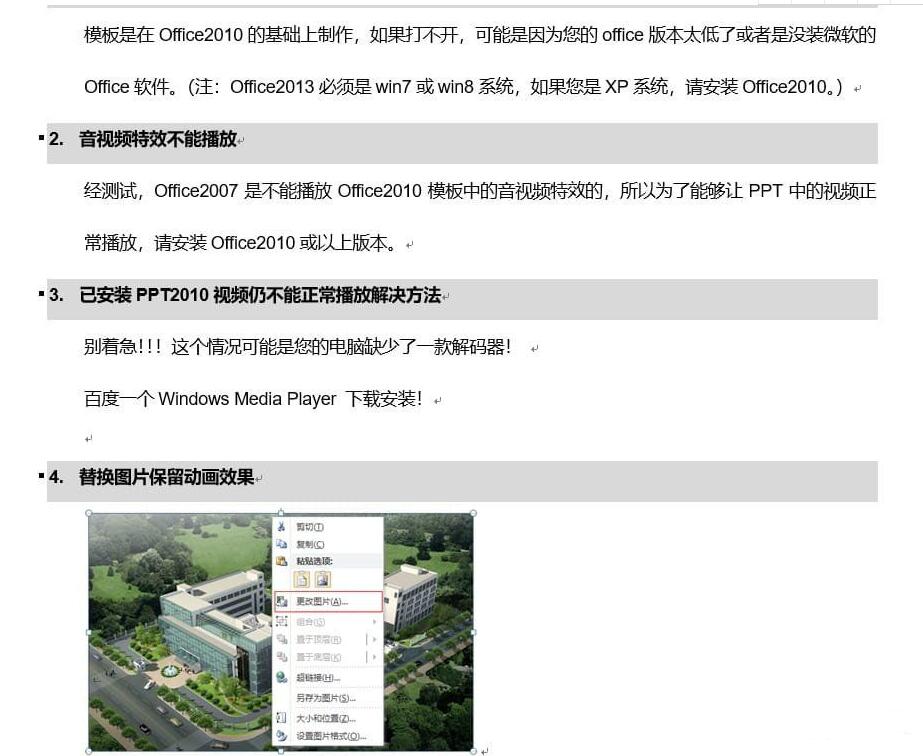This screenshot has height=756, width=923.
Task: Expand the 组合 submenu arrow
Action: 374,621
